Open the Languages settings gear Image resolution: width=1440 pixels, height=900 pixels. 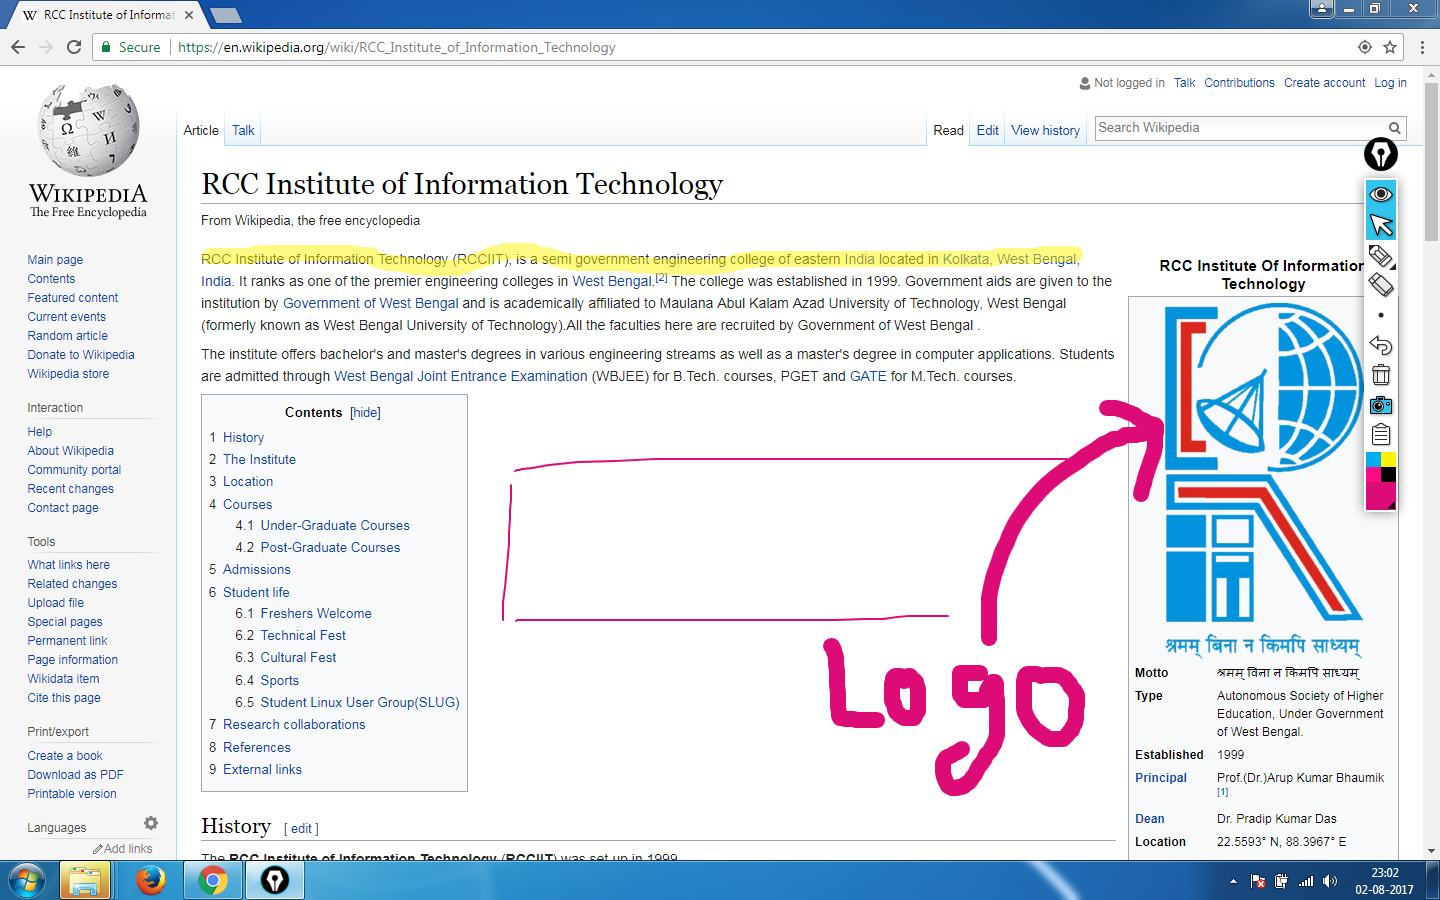pyautogui.click(x=151, y=823)
